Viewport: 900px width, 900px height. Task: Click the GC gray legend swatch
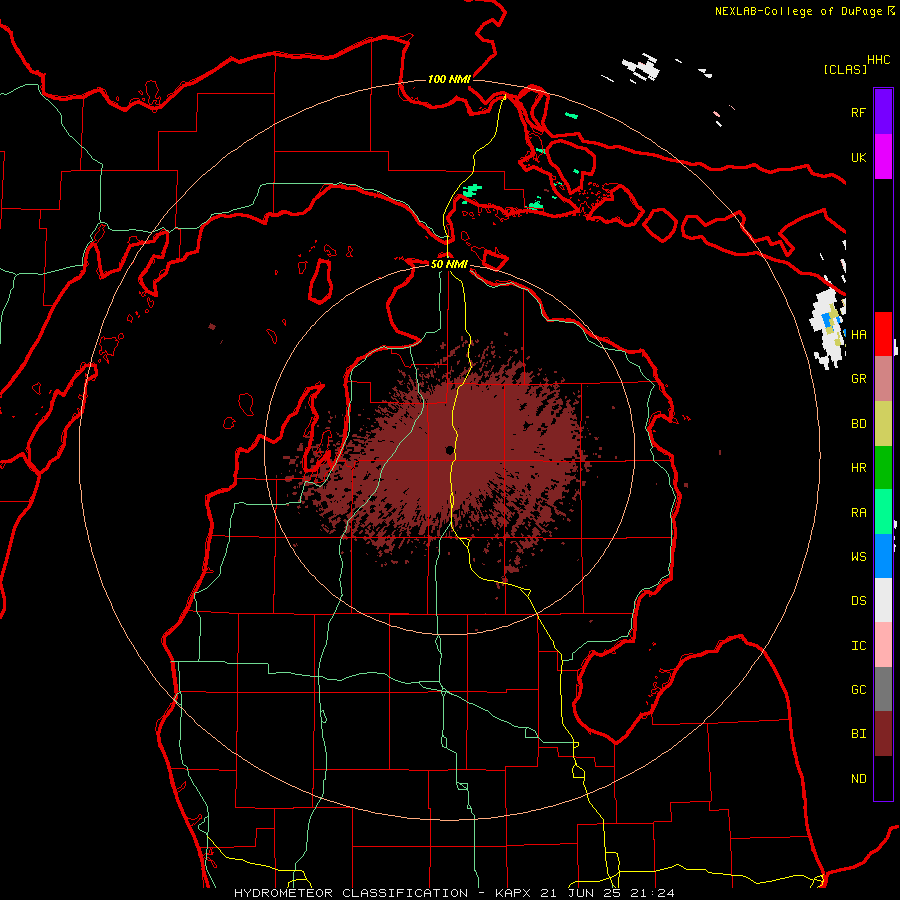point(883,689)
